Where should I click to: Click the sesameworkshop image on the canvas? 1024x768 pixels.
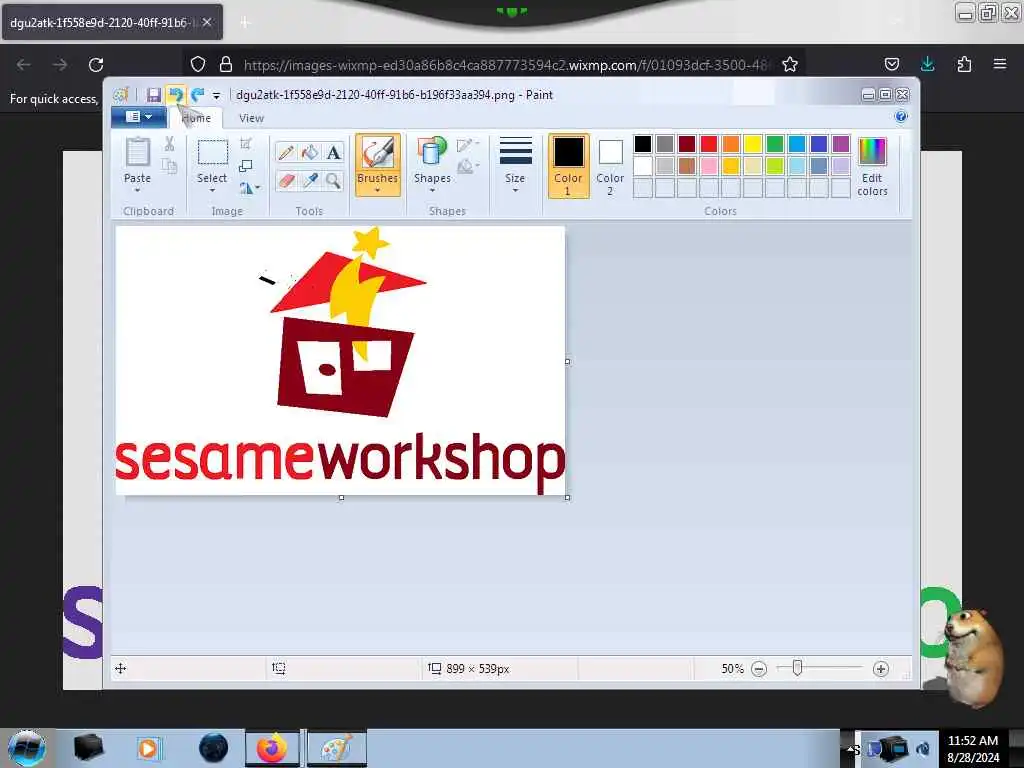tap(340, 360)
